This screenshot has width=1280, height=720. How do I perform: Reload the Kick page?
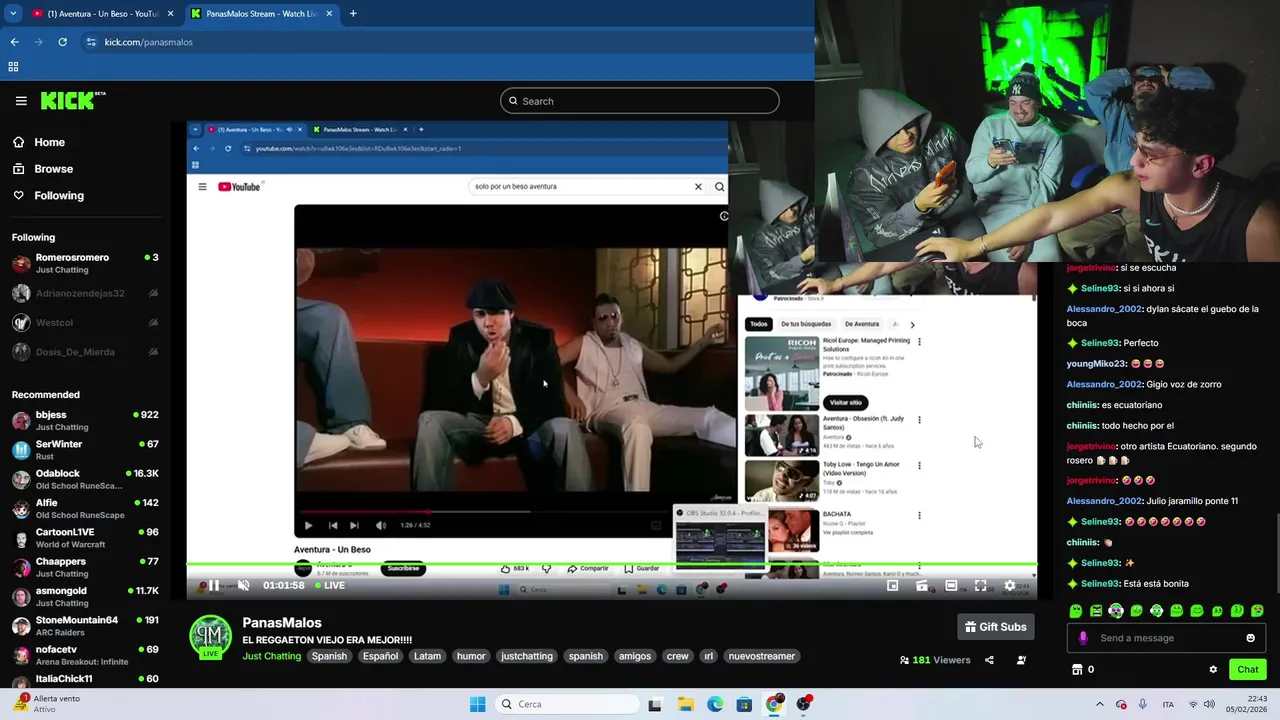[x=62, y=42]
